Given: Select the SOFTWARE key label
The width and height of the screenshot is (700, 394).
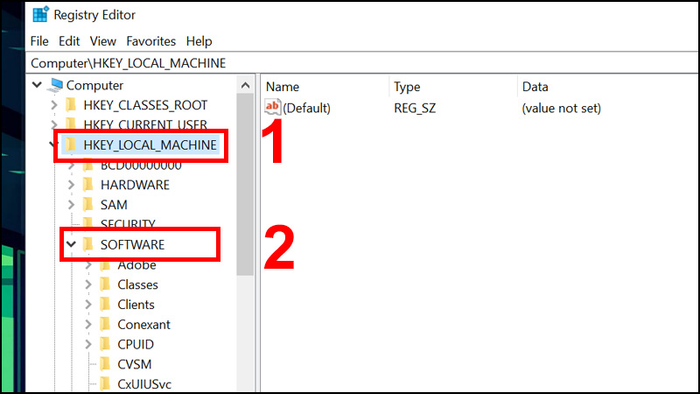Looking at the screenshot, I should [132, 245].
